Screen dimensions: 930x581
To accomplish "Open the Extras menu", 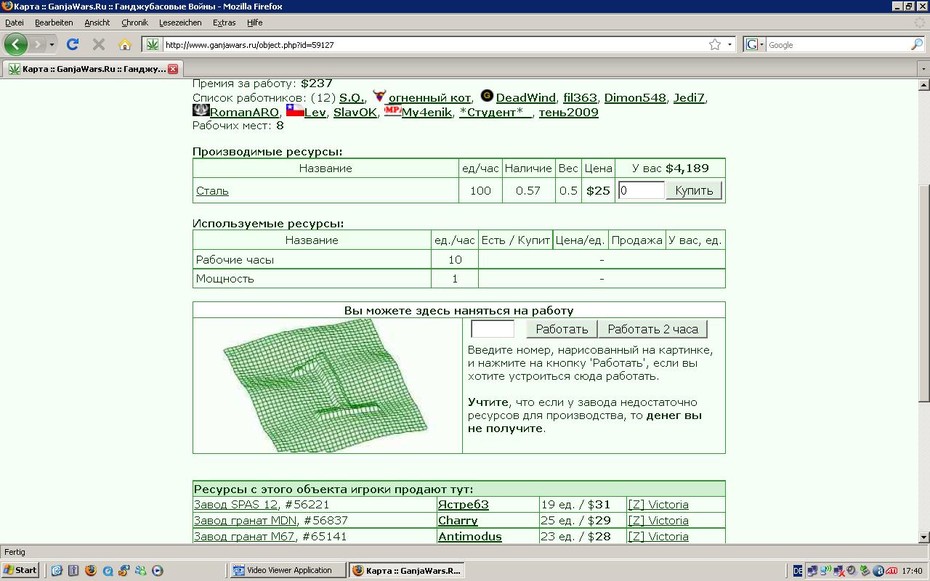I will point(224,23).
